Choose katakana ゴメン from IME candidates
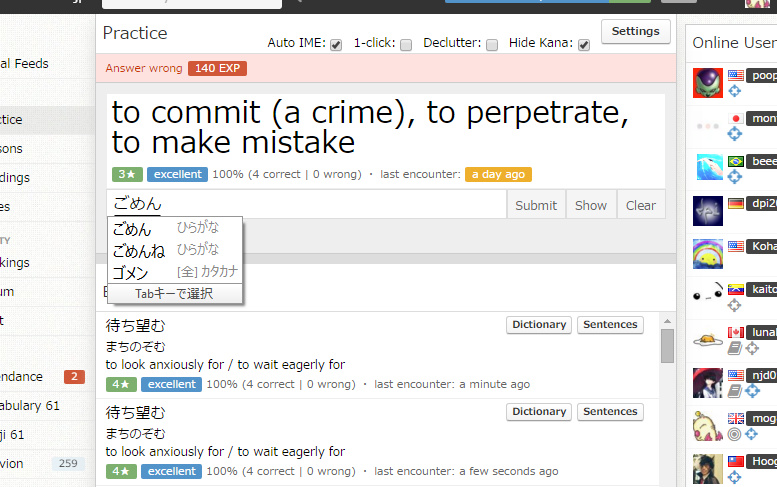This screenshot has width=777, height=487. click(131, 272)
